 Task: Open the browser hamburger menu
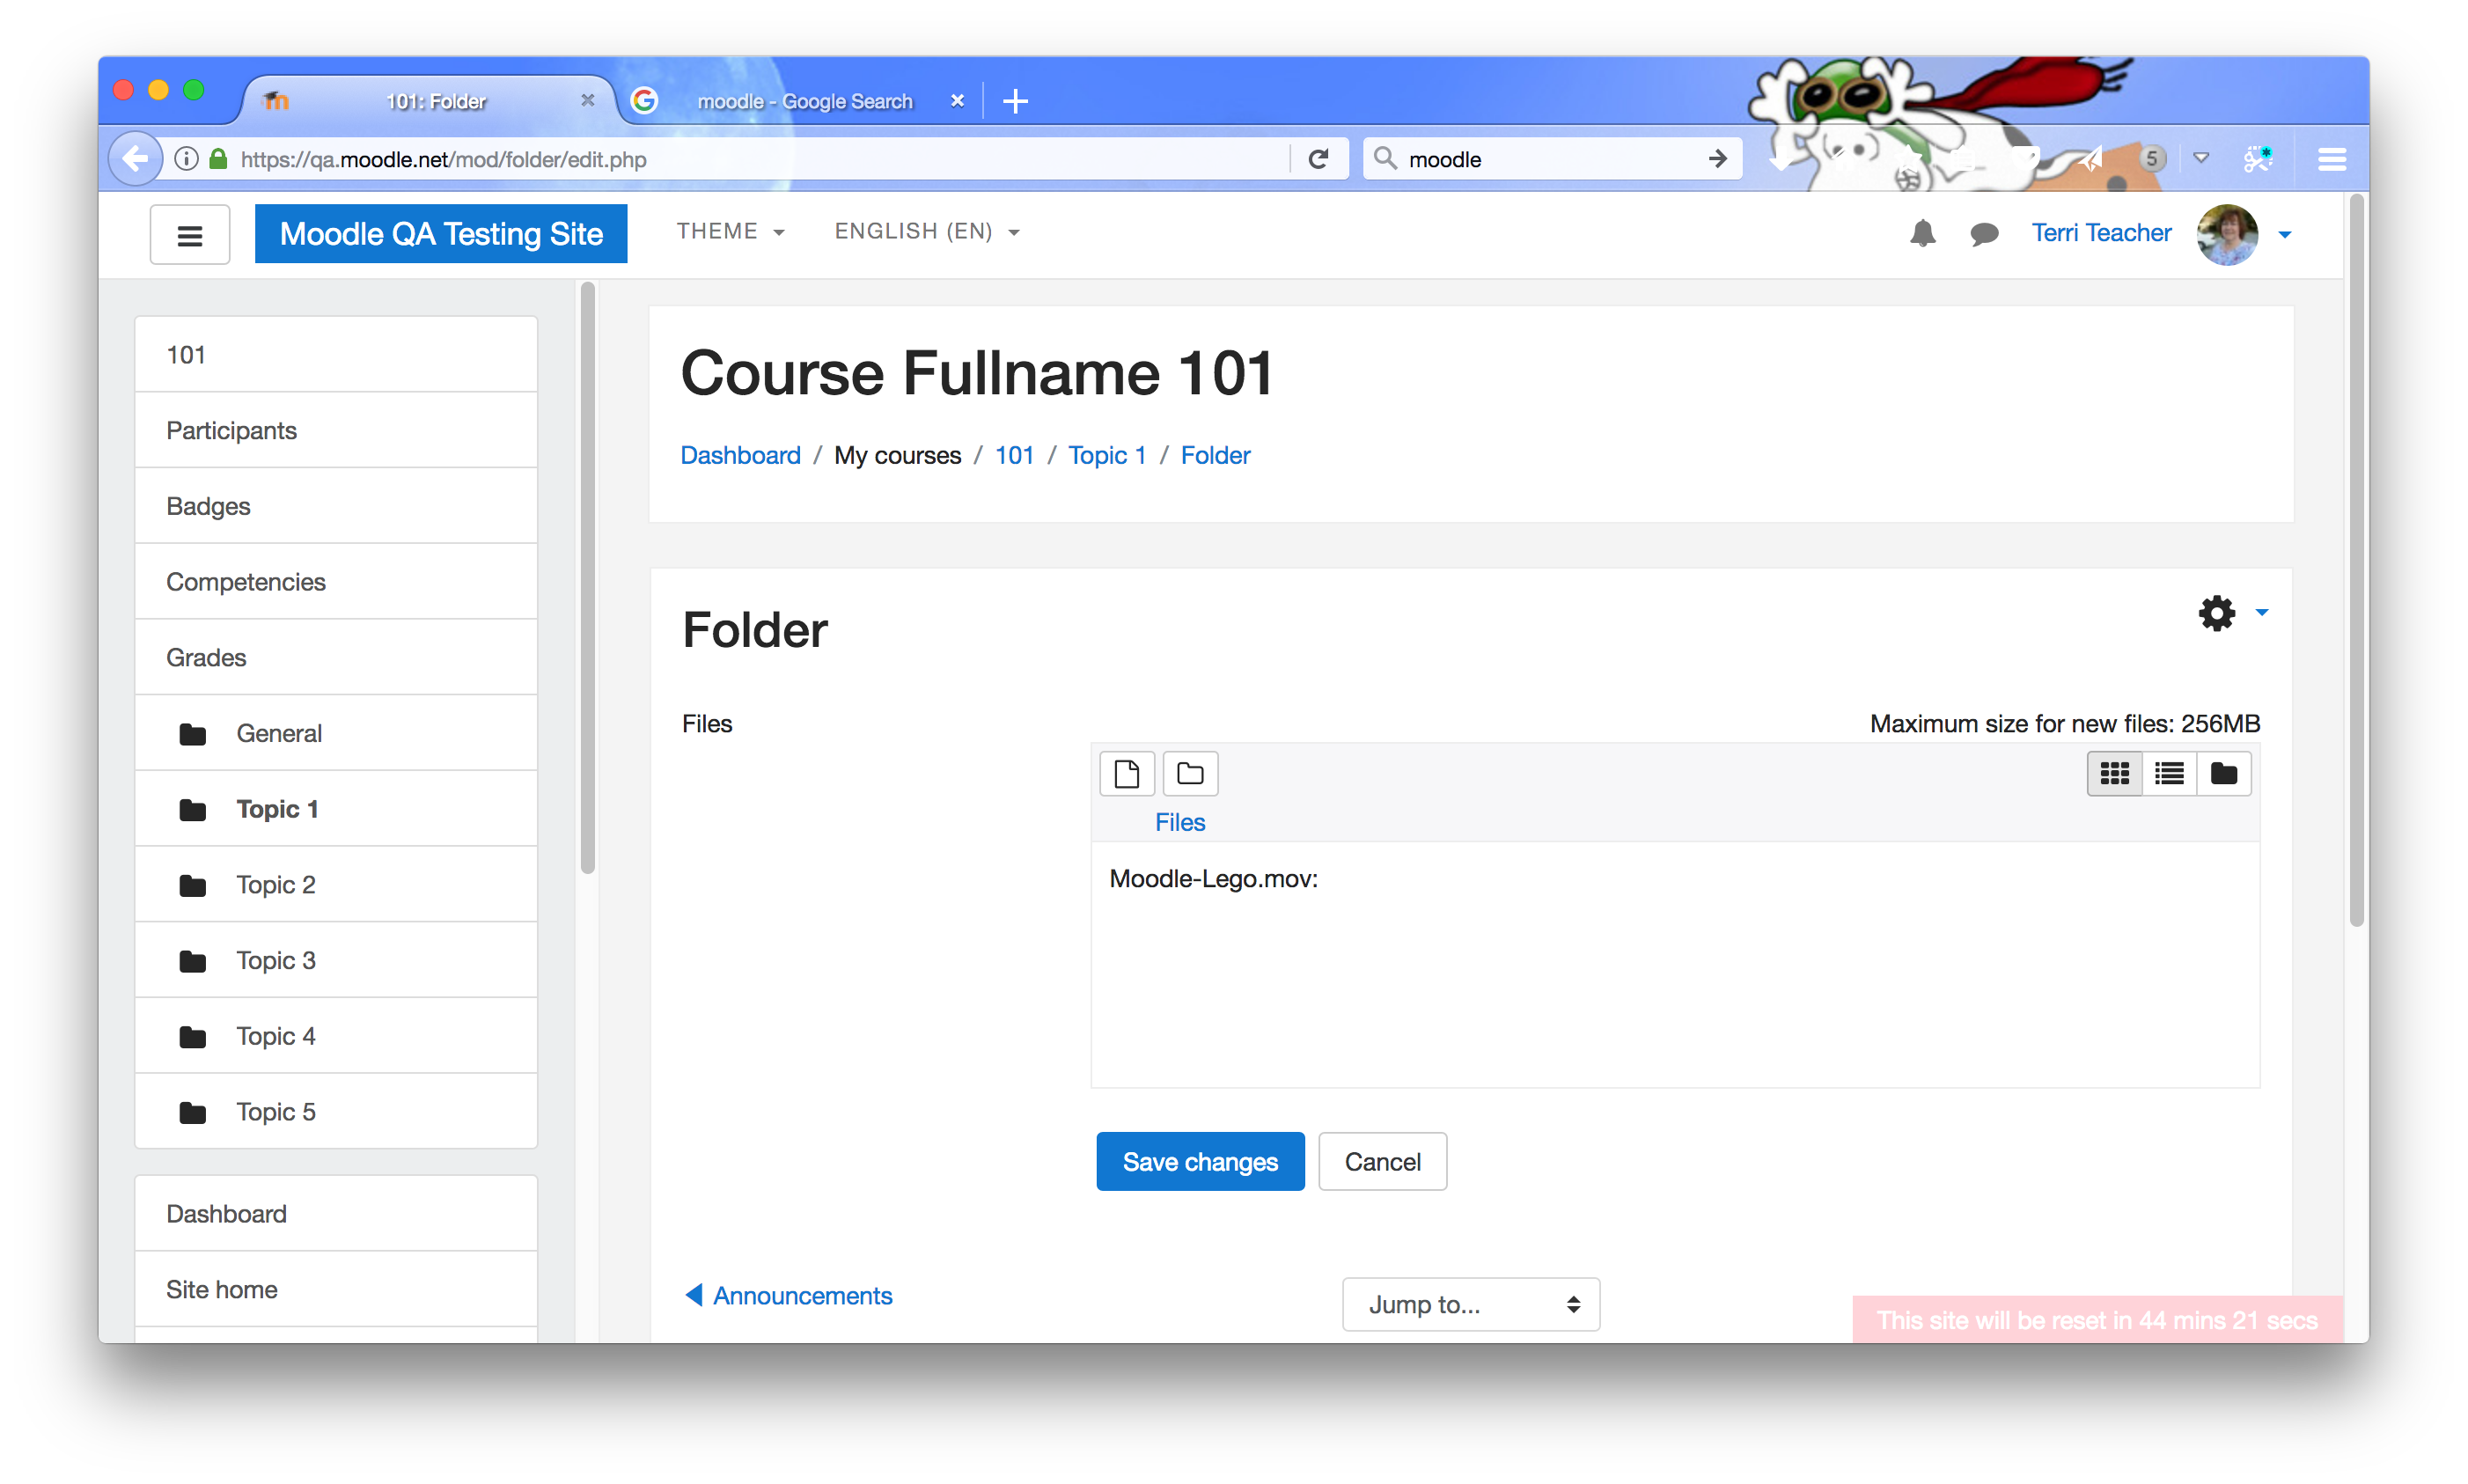click(2331, 159)
